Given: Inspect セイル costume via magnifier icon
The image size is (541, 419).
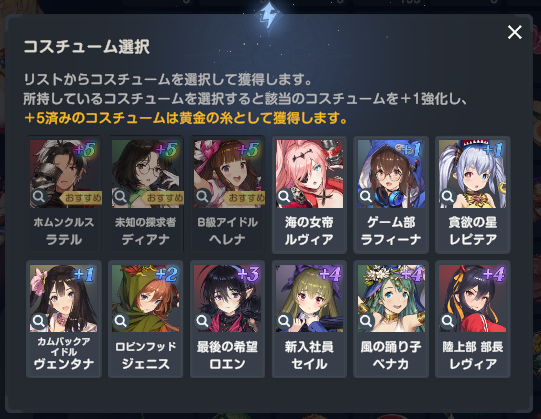Looking at the screenshot, I should 284,321.
